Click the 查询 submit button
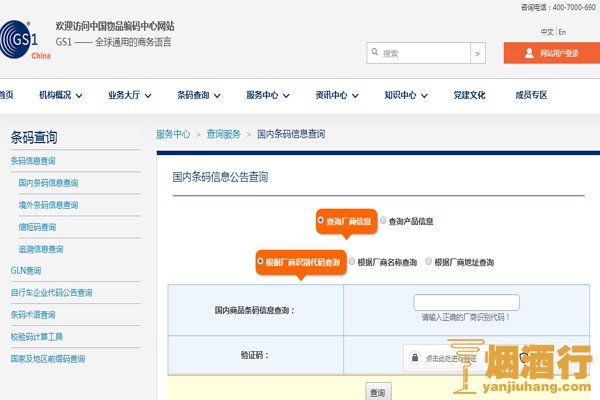The image size is (600, 400). click(377, 392)
